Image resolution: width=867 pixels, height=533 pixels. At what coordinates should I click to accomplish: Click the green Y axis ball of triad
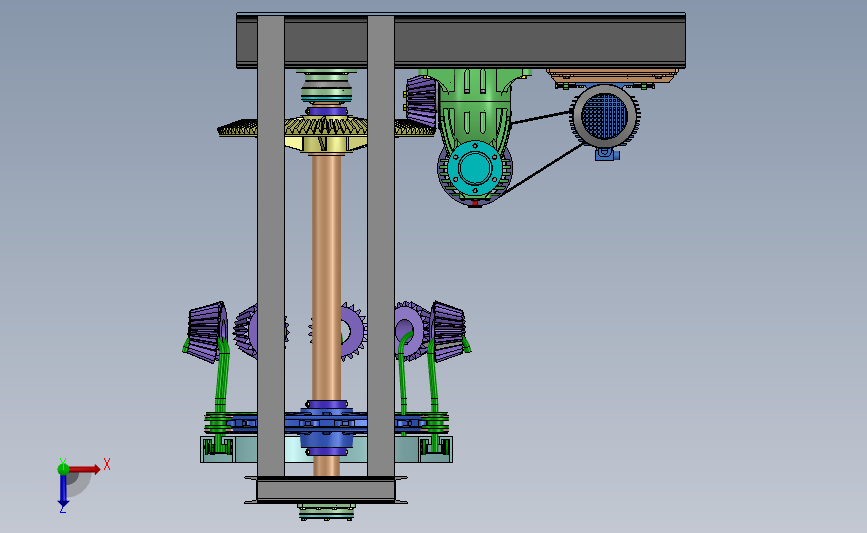click(x=63, y=469)
